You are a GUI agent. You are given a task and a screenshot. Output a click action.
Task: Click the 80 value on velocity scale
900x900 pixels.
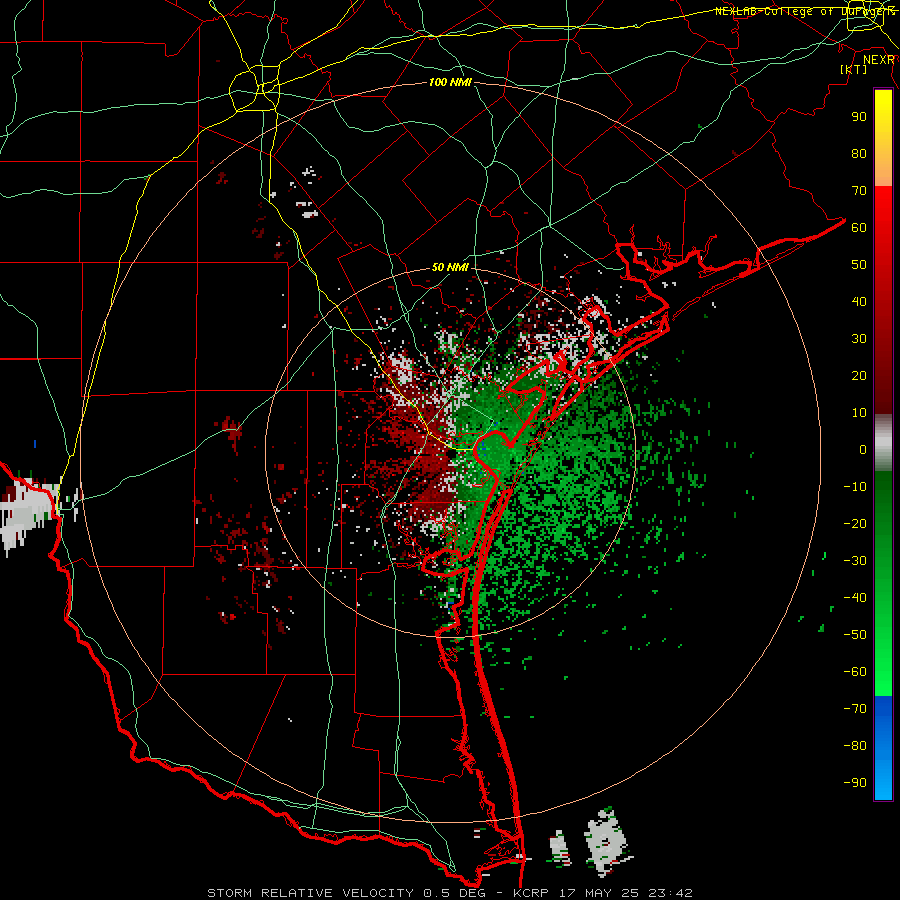[x=859, y=153]
